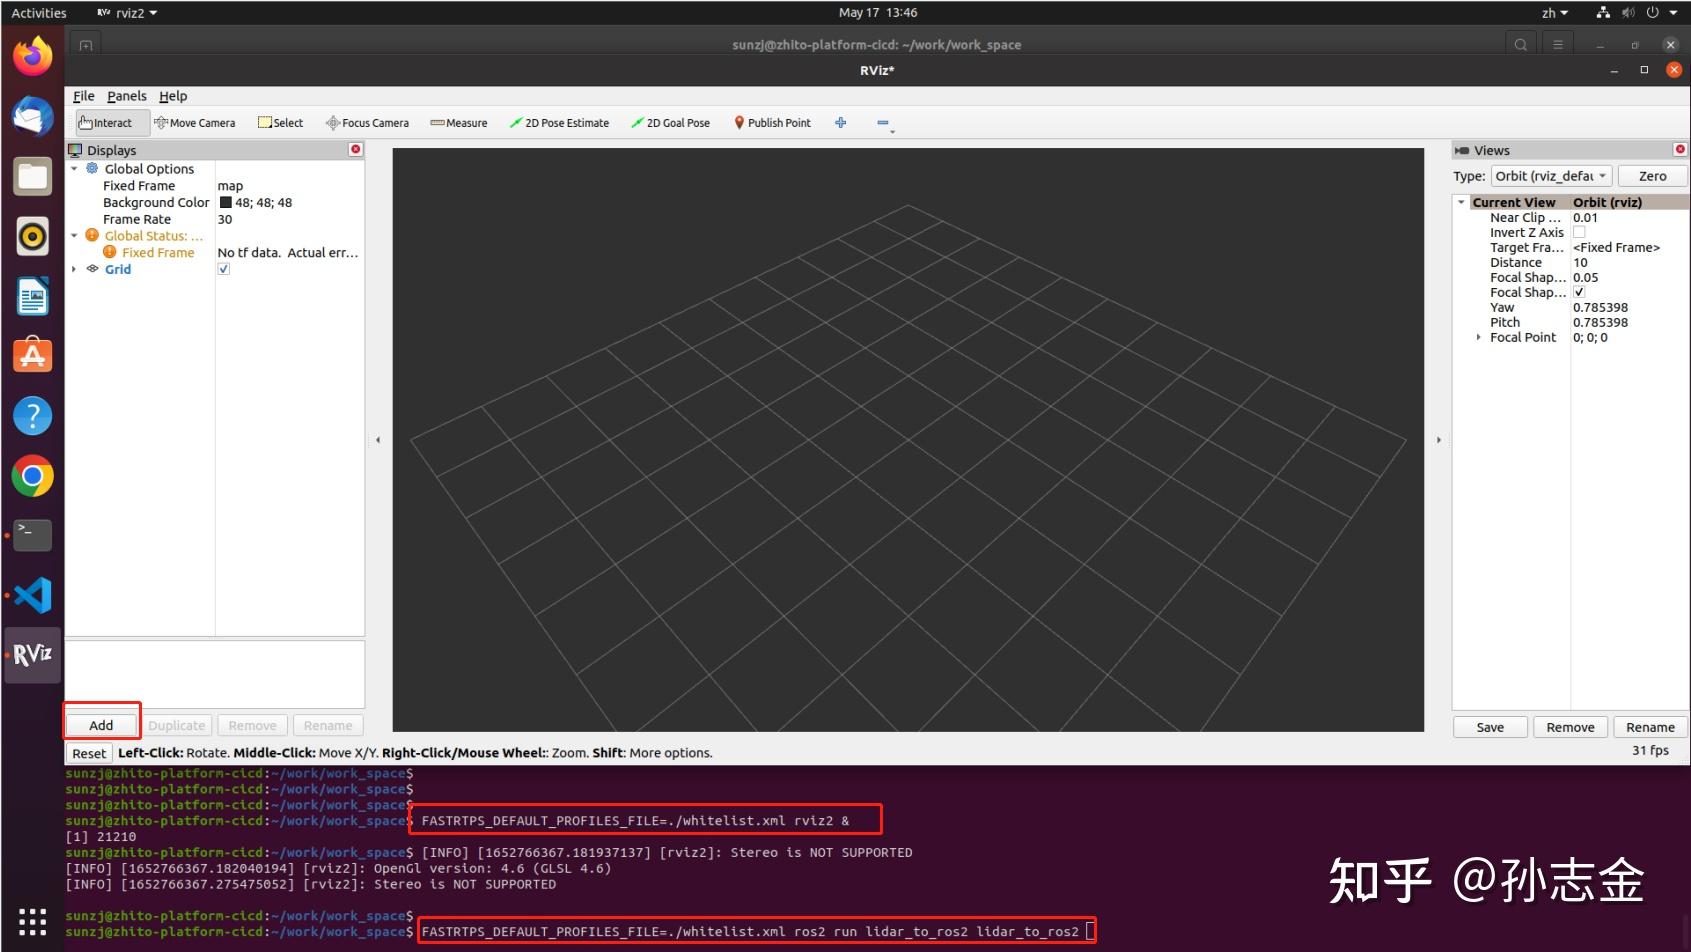The height and width of the screenshot is (952, 1691).
Task: Open the view Type Orbit dropdown
Action: [x=1551, y=176]
